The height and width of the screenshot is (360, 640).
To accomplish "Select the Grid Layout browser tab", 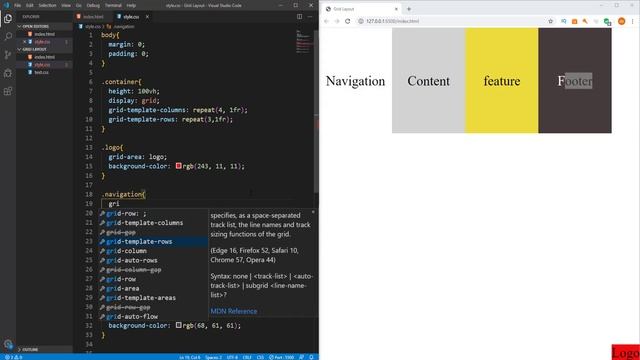I will (x=361, y=9).
